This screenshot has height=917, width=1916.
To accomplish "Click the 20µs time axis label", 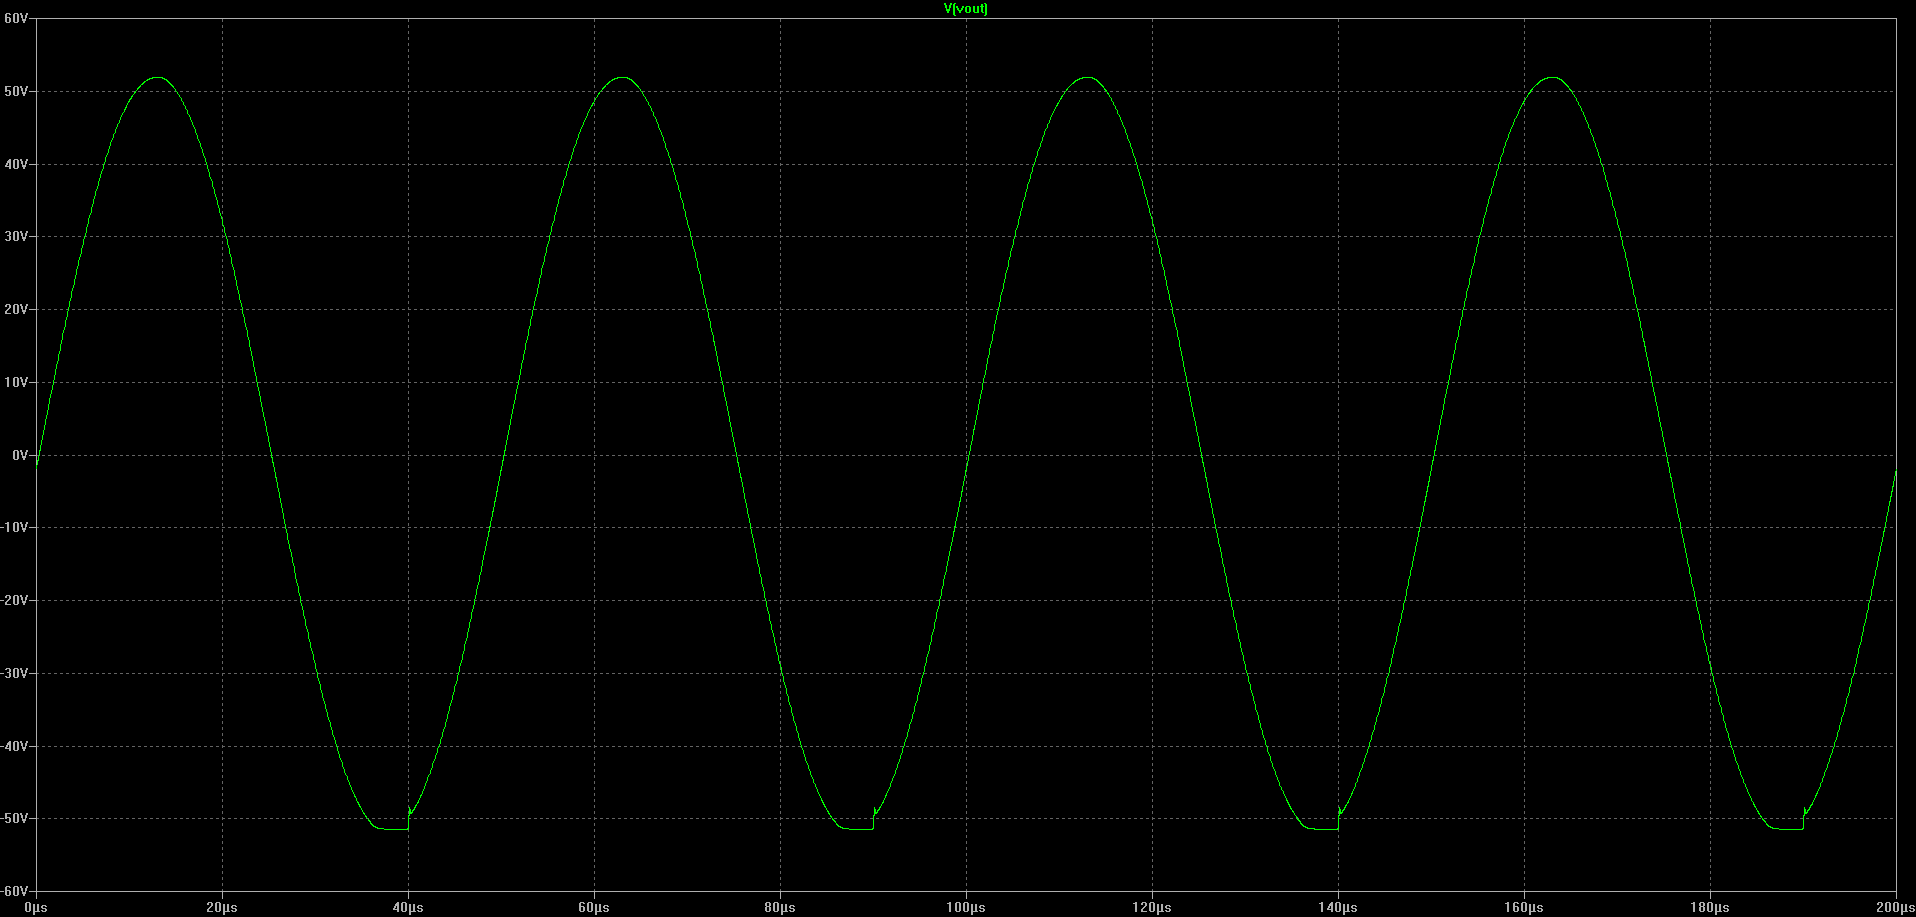I will click(222, 908).
